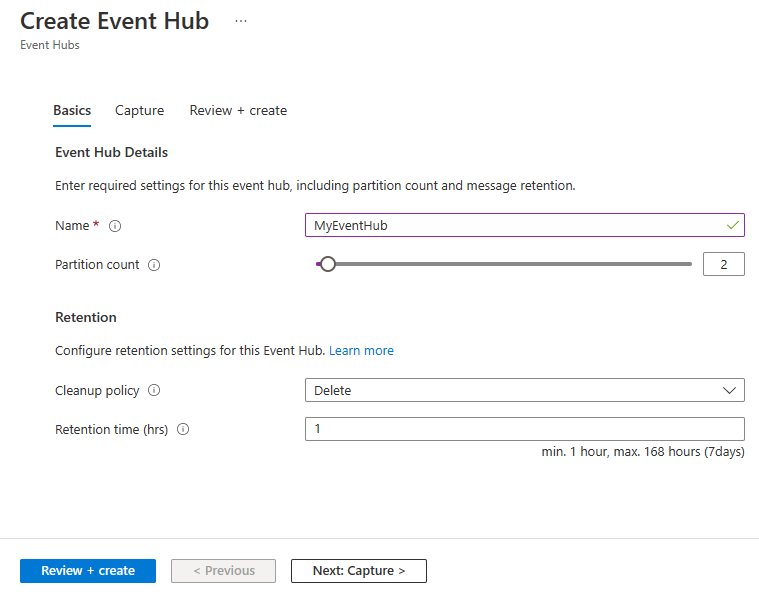Click the Partition count slider track
The image size is (759, 600).
tap(520, 264)
